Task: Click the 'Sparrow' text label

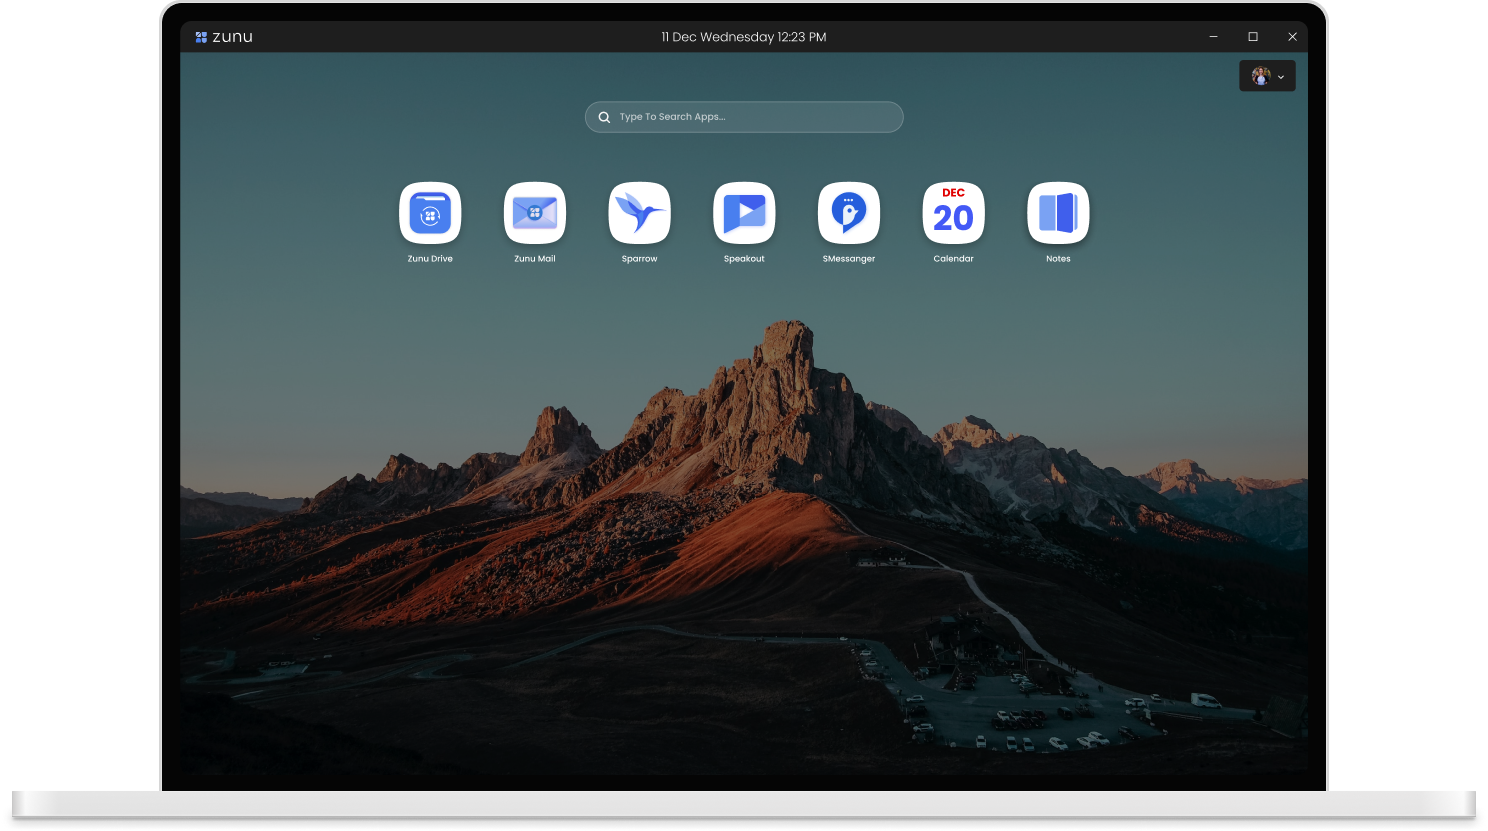Action: (x=639, y=259)
